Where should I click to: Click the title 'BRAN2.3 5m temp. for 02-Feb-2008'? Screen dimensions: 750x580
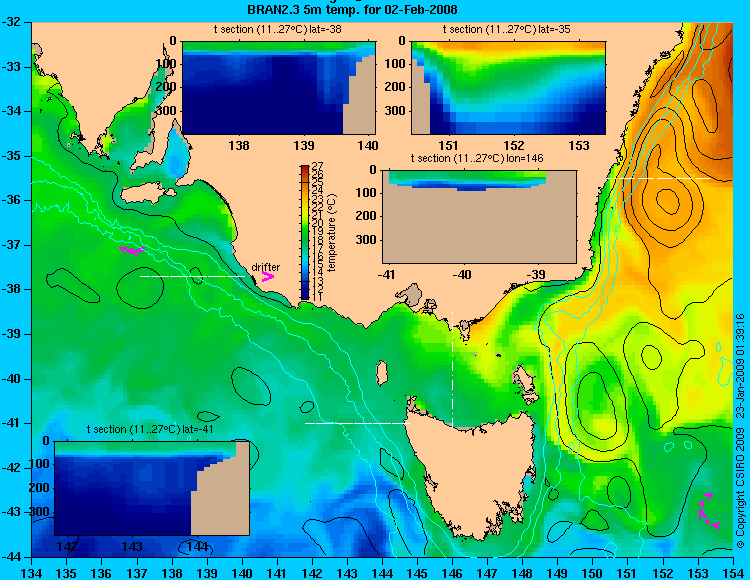click(352, 9)
